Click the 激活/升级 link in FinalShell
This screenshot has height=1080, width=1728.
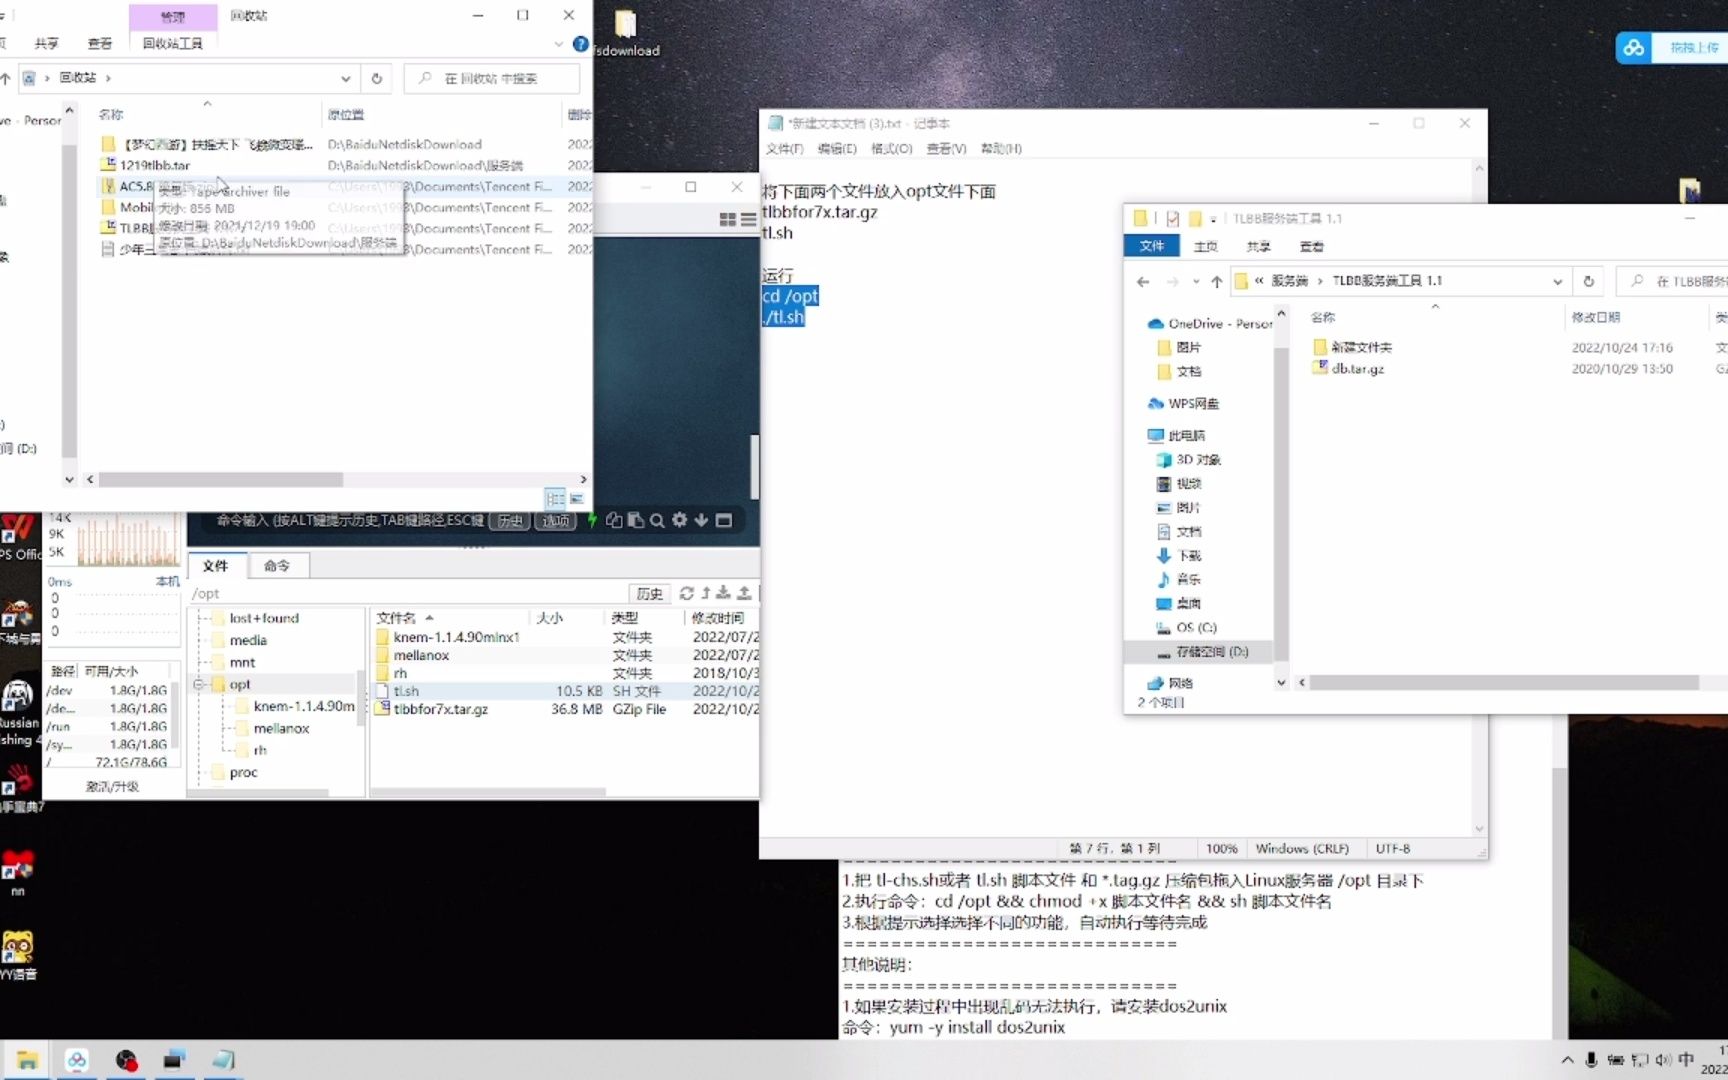click(x=112, y=787)
